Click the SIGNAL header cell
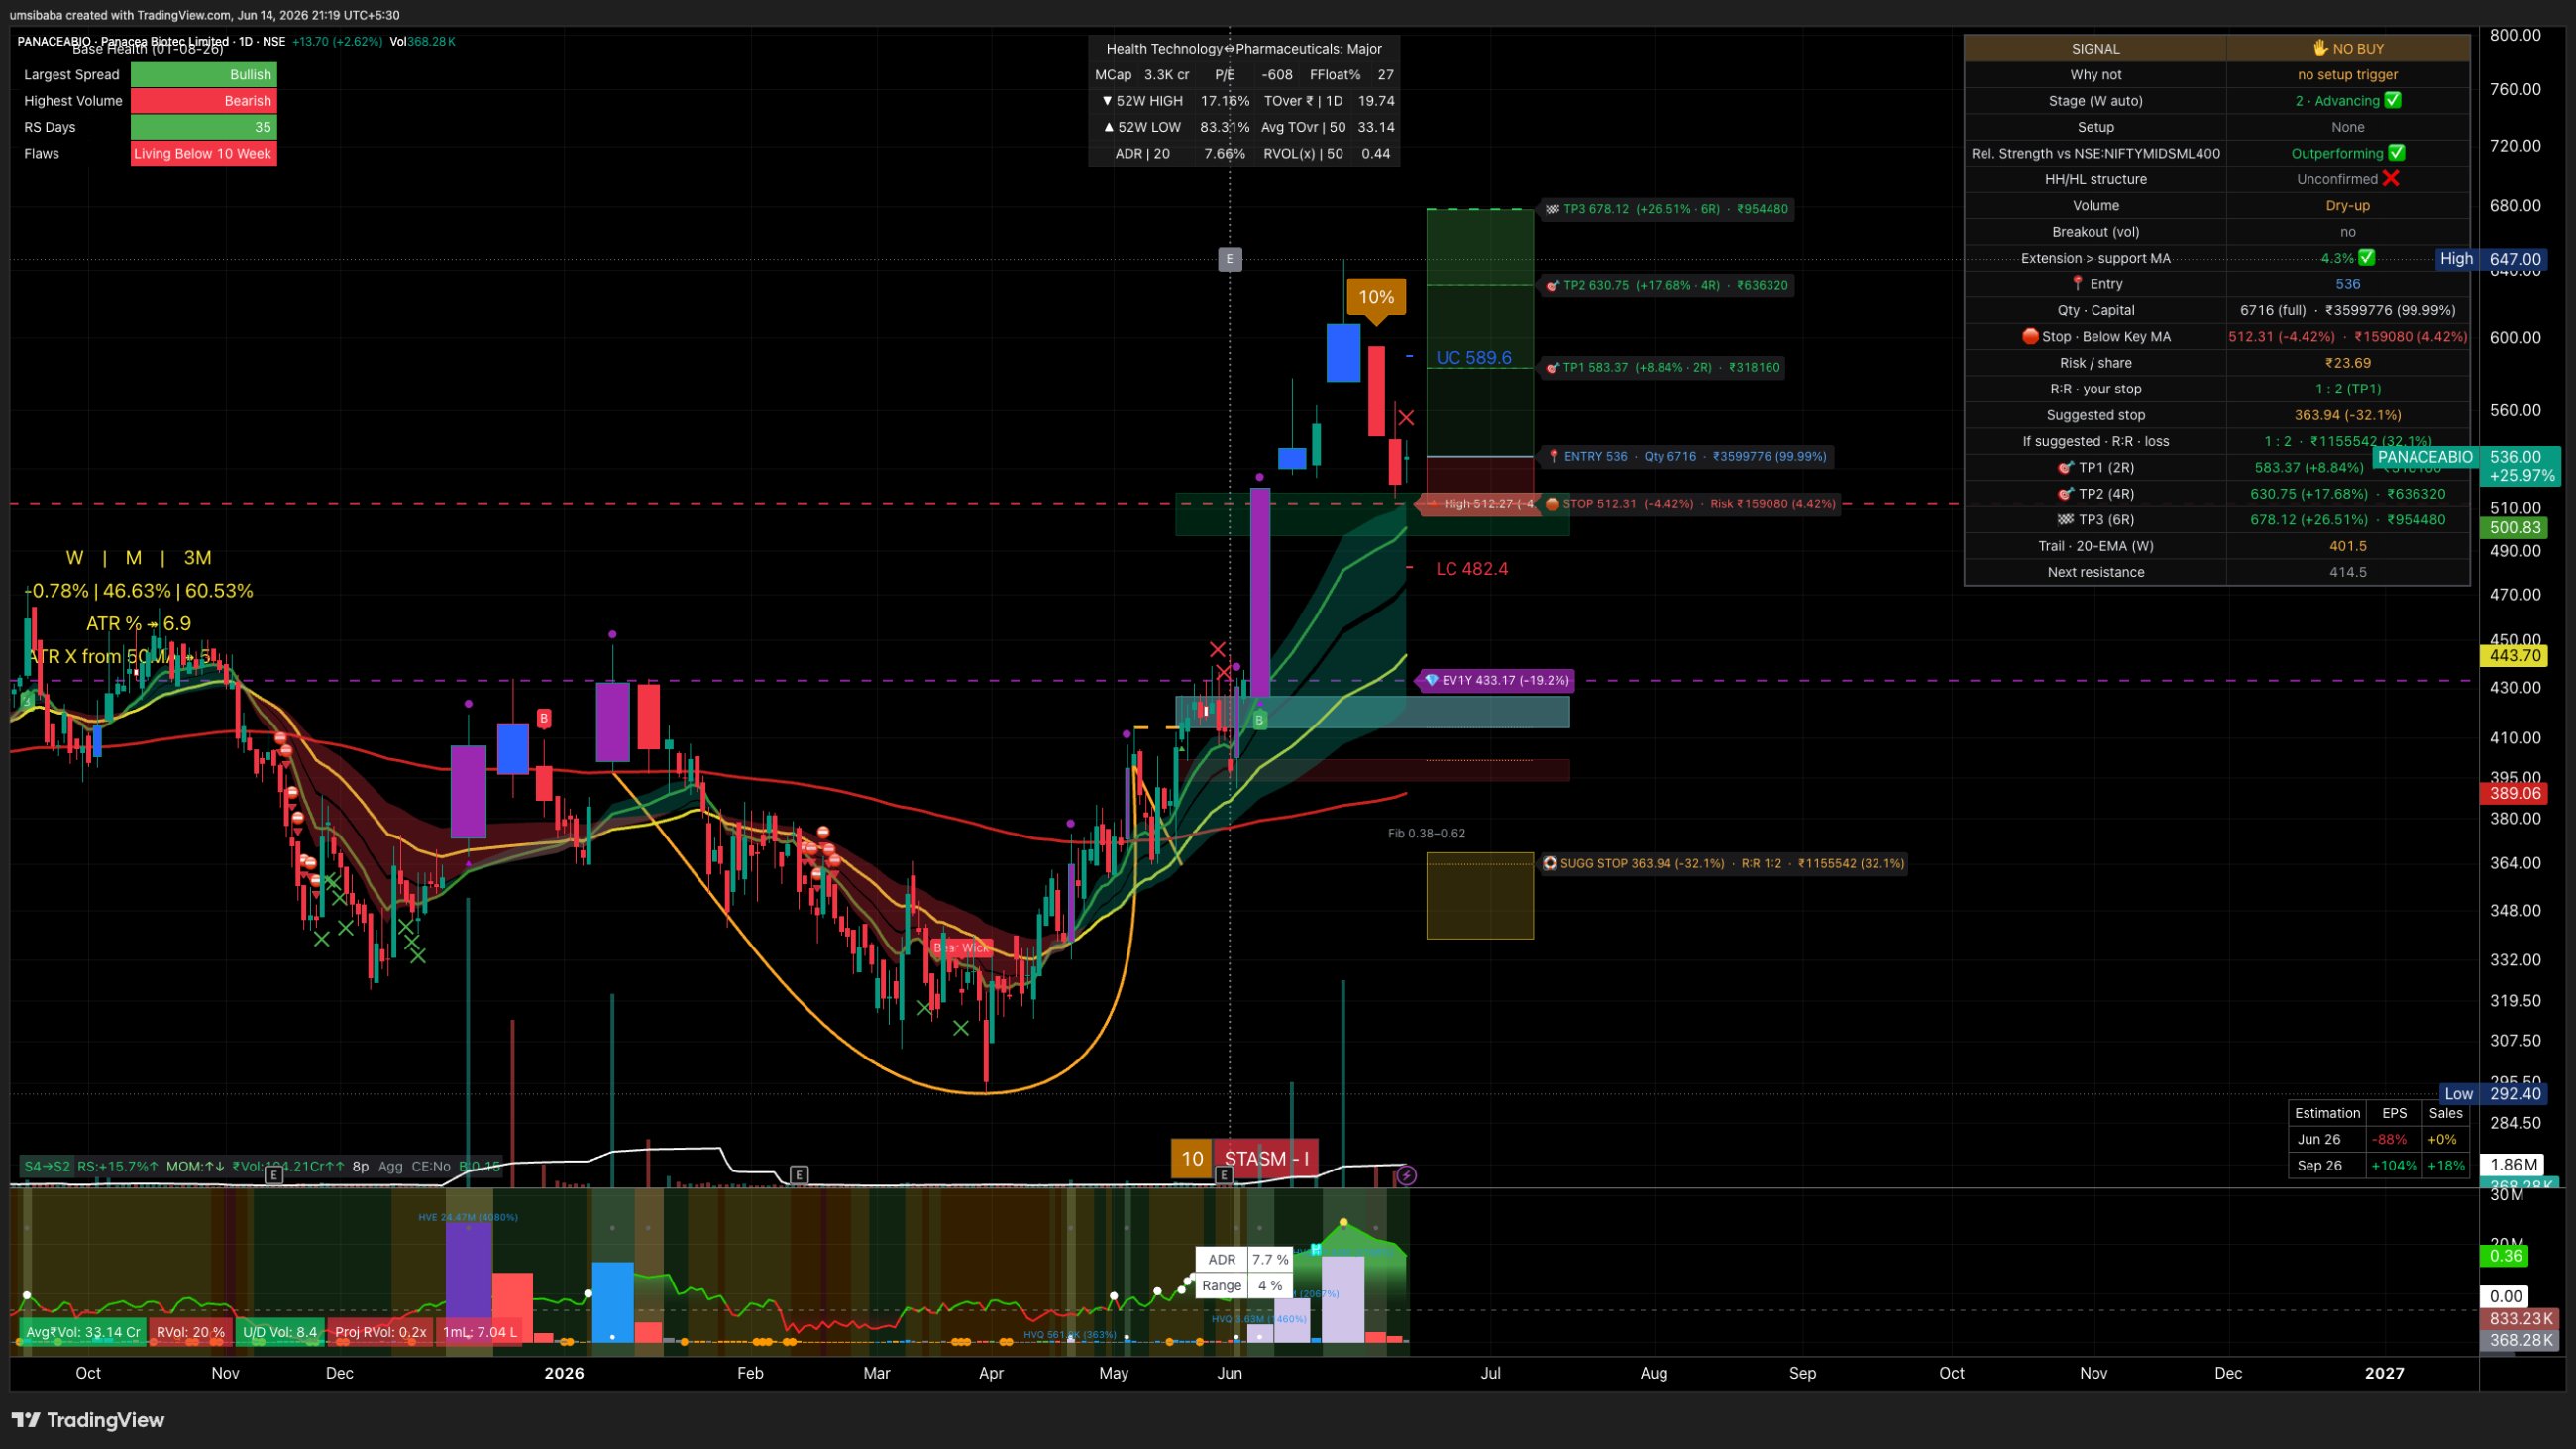This screenshot has height=1449, width=2576. pos(2096,48)
